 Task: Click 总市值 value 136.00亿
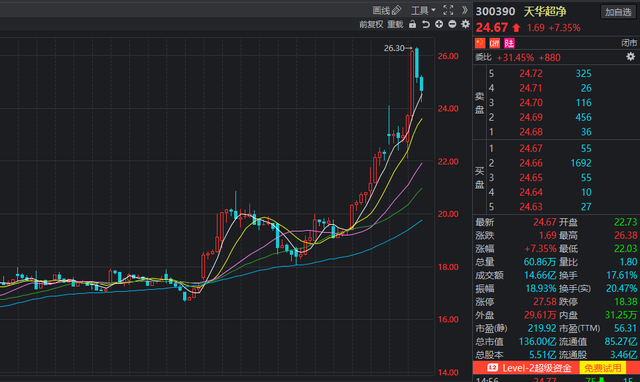(x=537, y=342)
